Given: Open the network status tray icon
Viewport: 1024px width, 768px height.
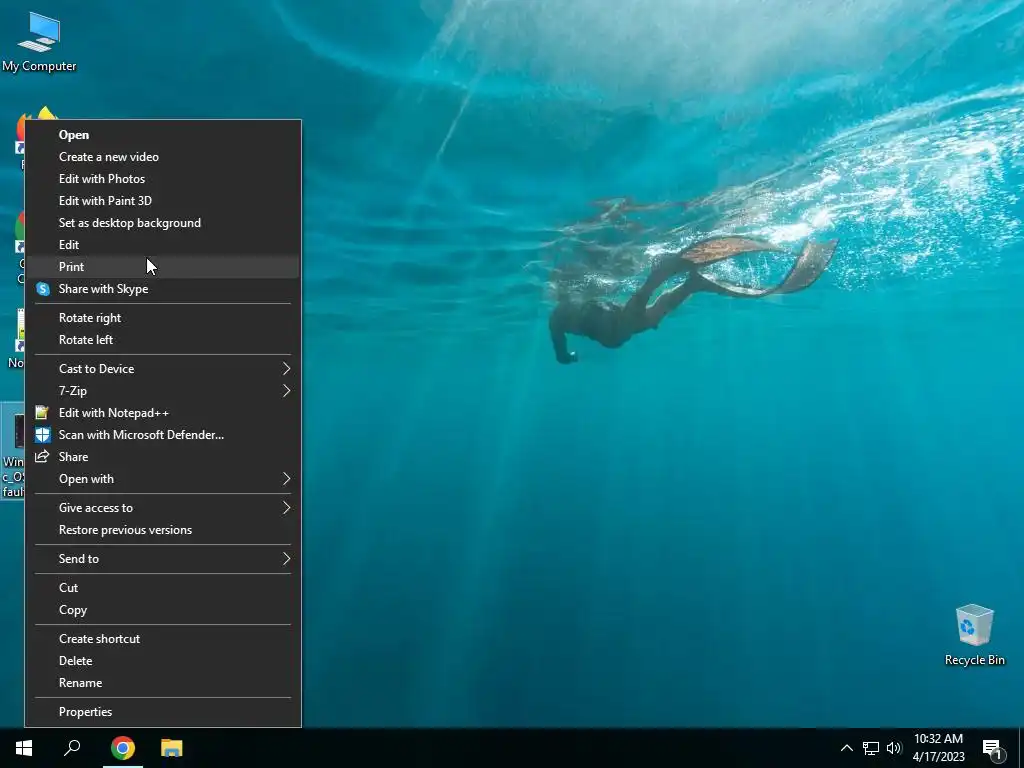Looking at the screenshot, I should pos(871,748).
